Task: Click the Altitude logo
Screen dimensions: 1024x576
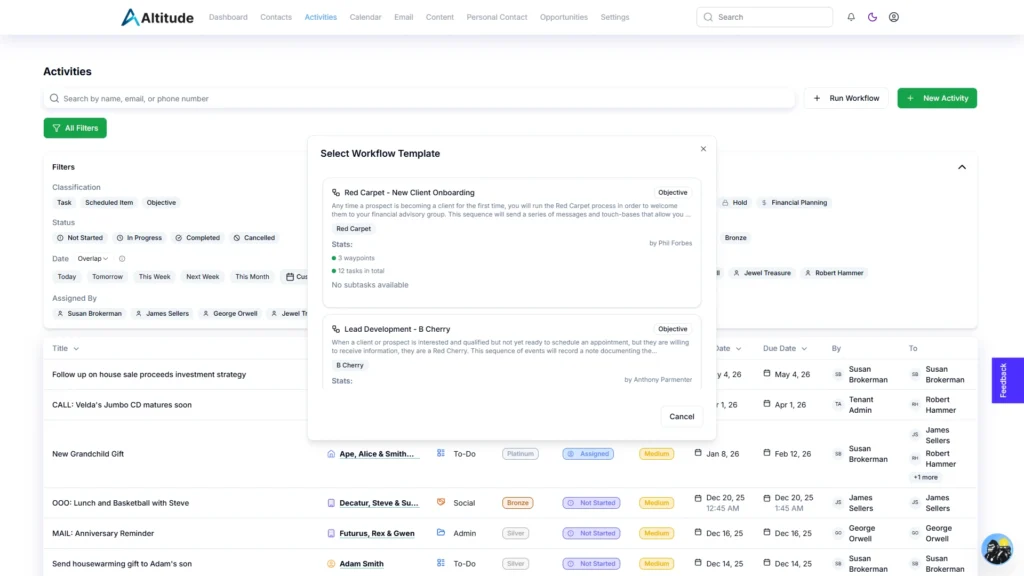Action: [157, 17]
